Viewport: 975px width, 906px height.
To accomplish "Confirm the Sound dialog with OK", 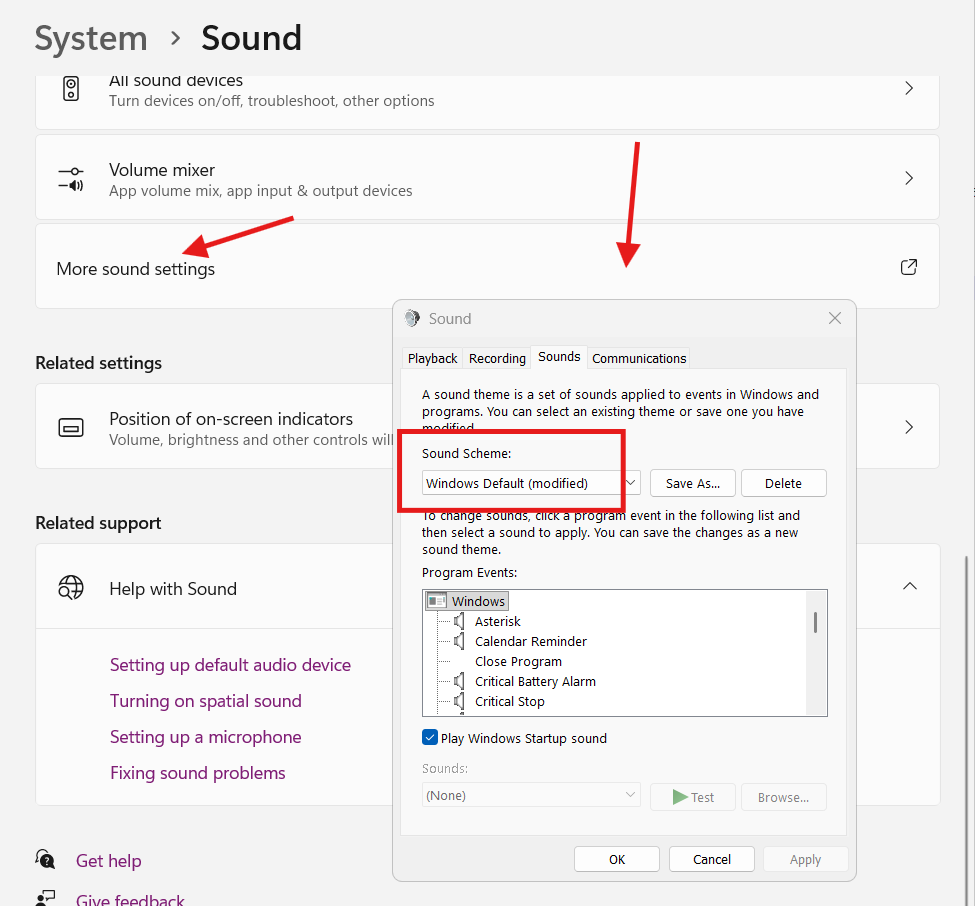I will [617, 859].
